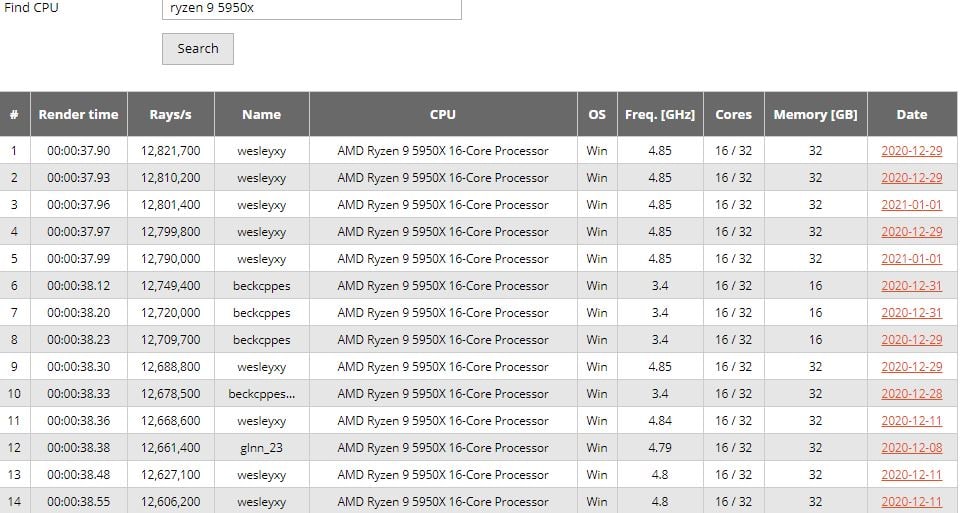Click the Rays/s value 12,810,200
The height and width of the screenshot is (513, 965).
tap(170, 178)
